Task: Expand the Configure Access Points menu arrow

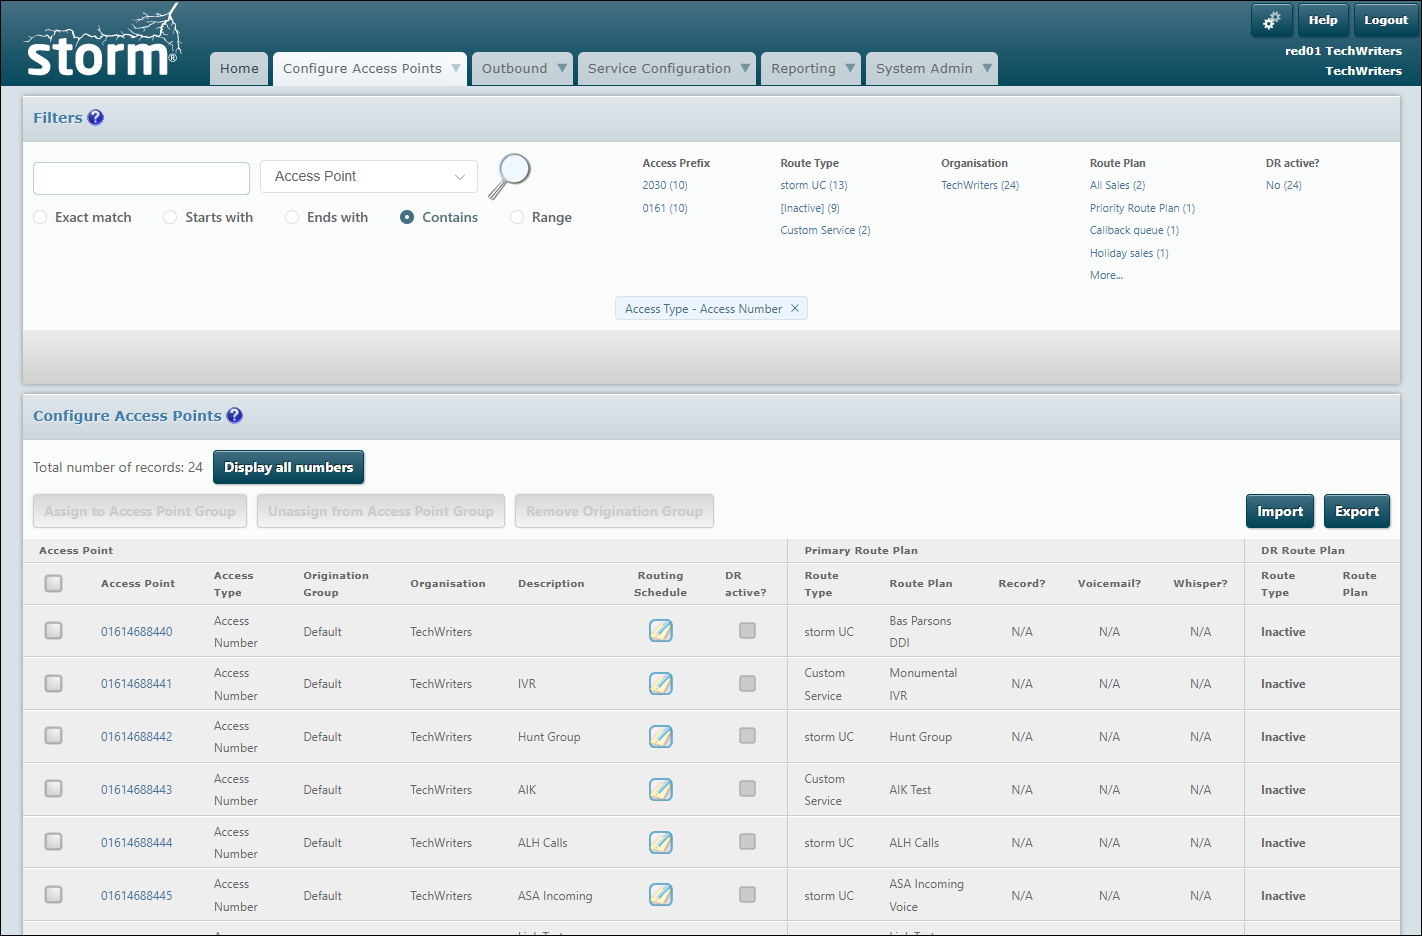Action: click(x=456, y=68)
